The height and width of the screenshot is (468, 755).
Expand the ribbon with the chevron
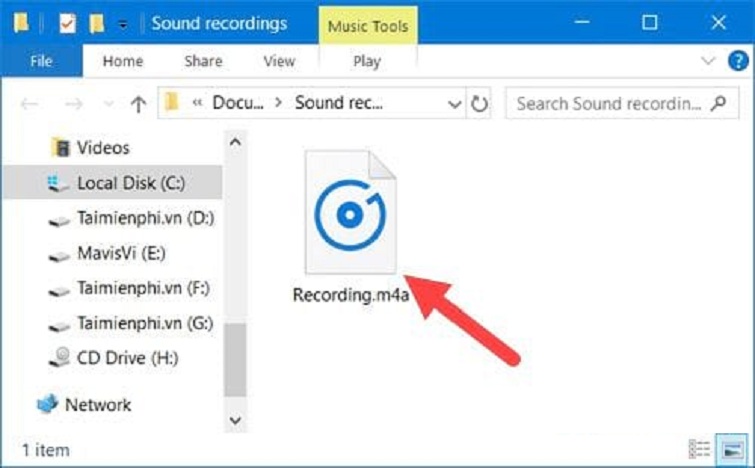(710, 61)
